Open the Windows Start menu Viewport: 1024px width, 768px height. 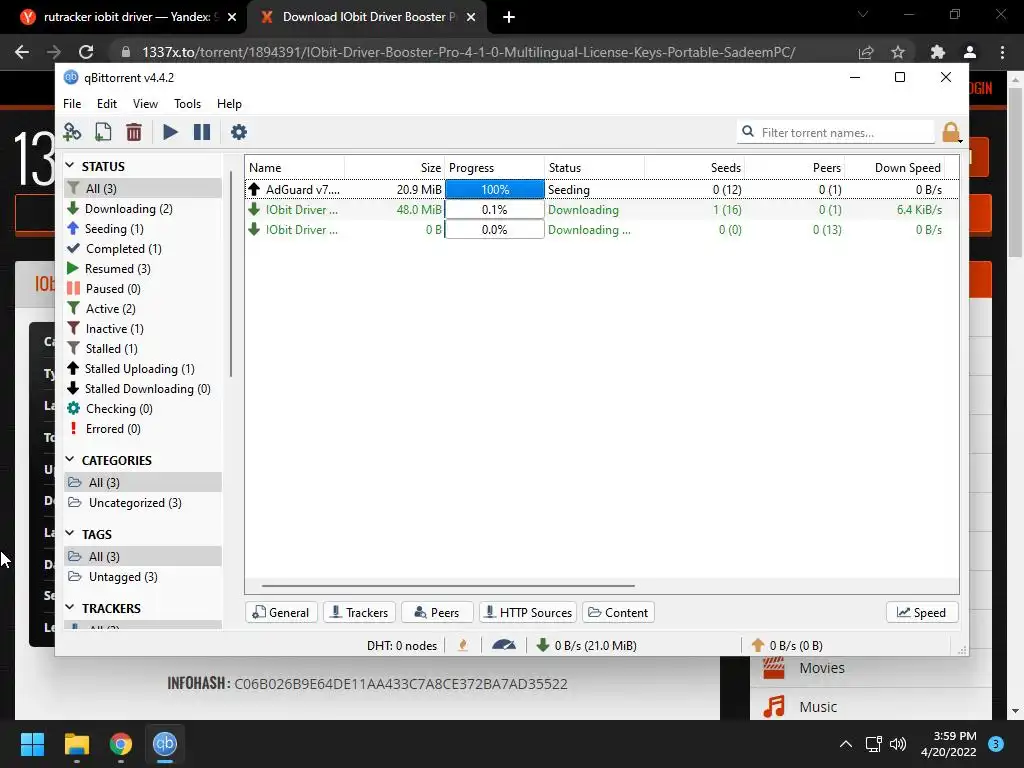click(x=32, y=744)
